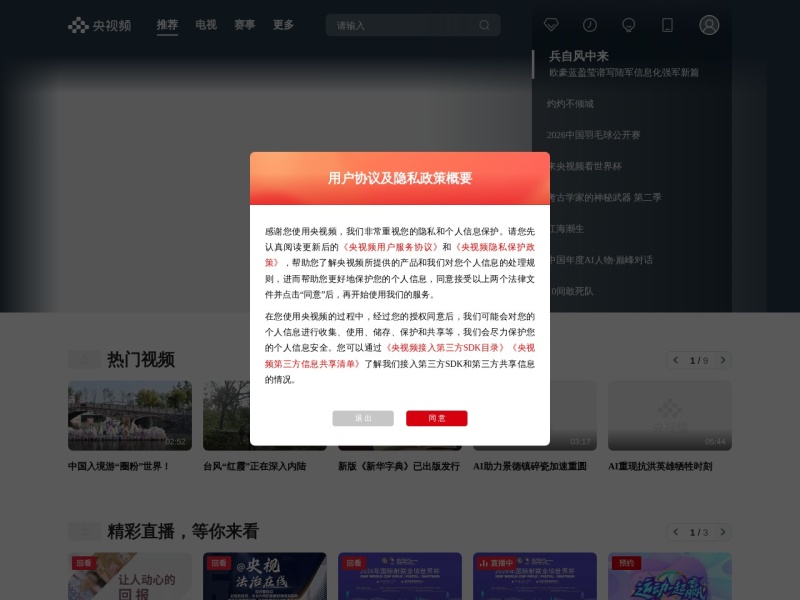This screenshot has width=800, height=600.
Task: Select the 赛事 tab
Action: (x=245, y=25)
